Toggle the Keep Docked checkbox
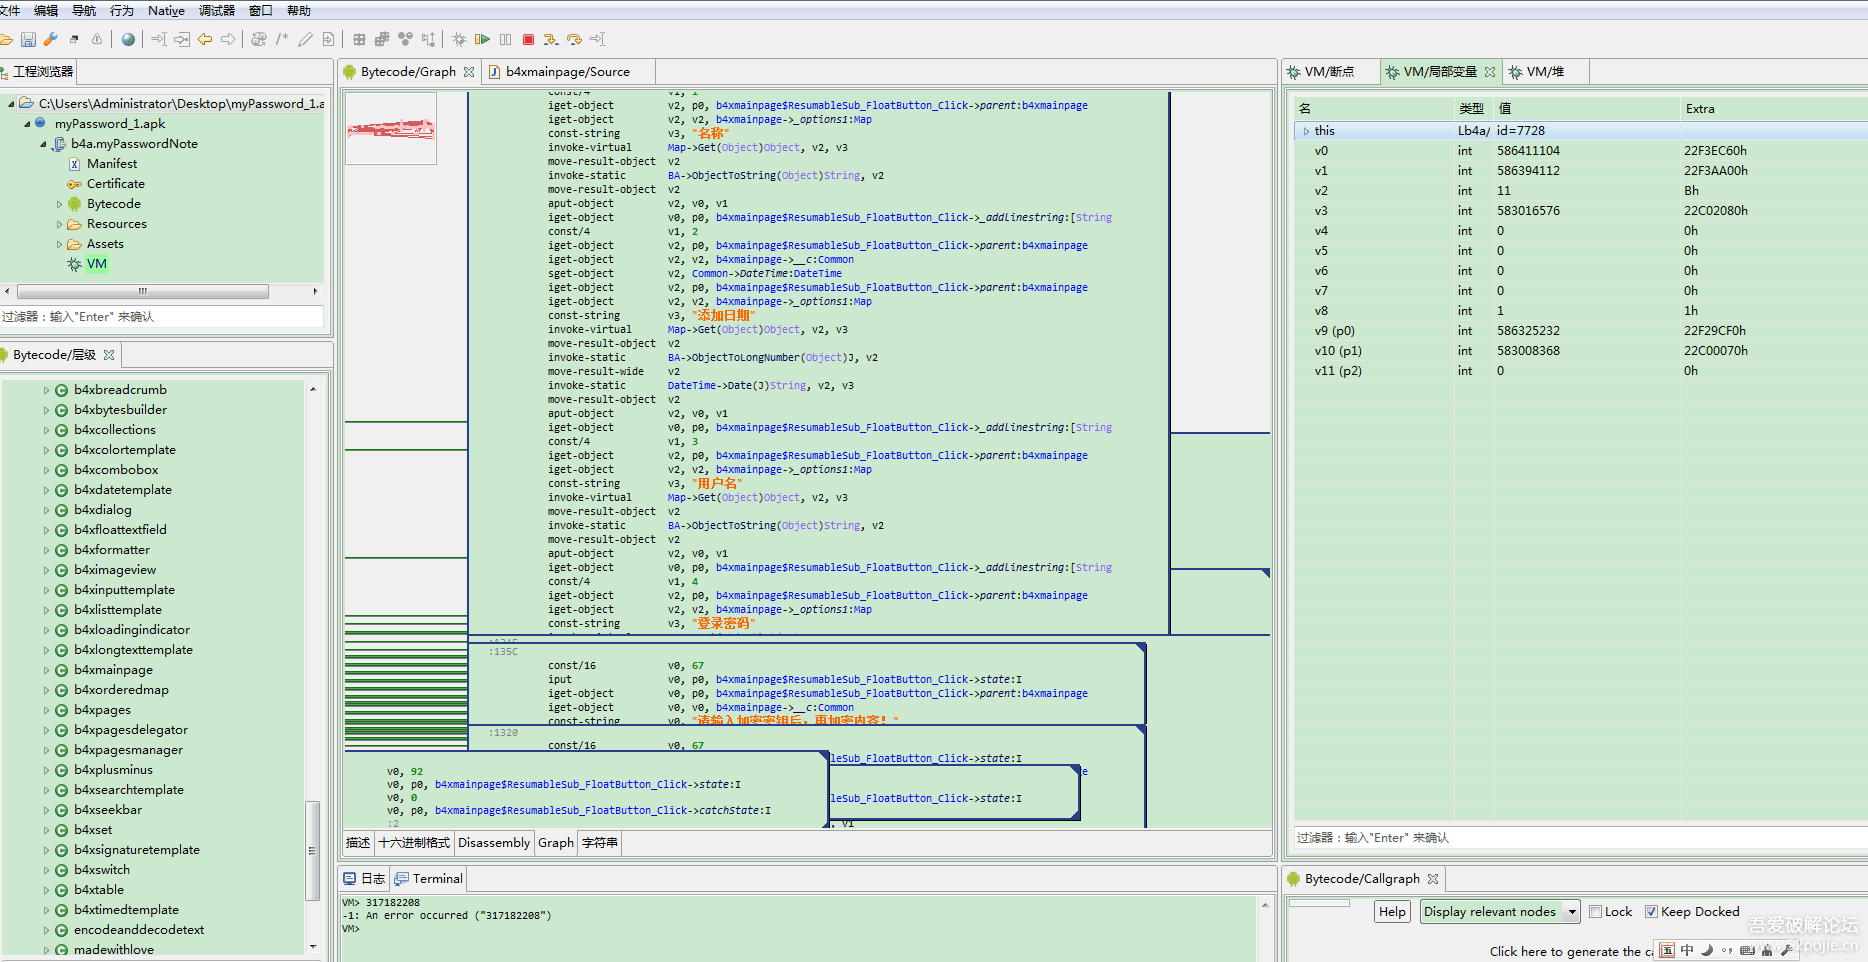The height and width of the screenshot is (962, 1868). pos(1652,912)
